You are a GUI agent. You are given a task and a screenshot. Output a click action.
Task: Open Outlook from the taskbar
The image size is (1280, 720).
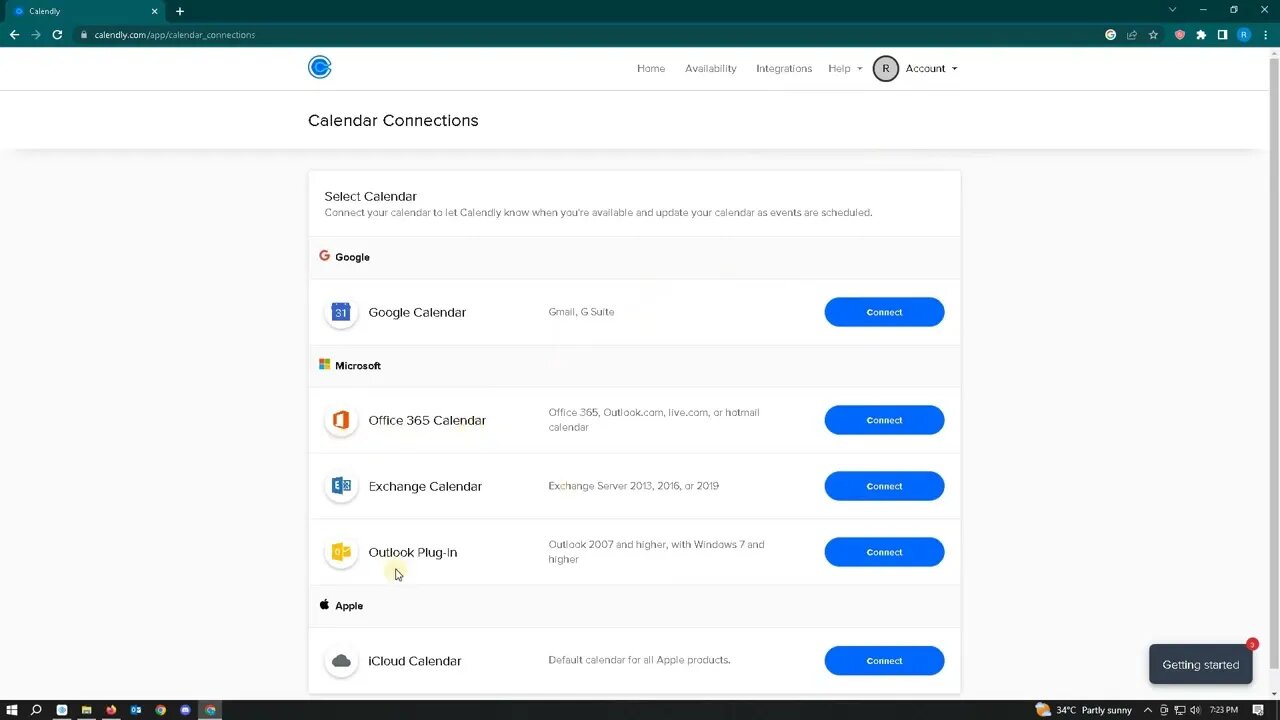click(136, 710)
